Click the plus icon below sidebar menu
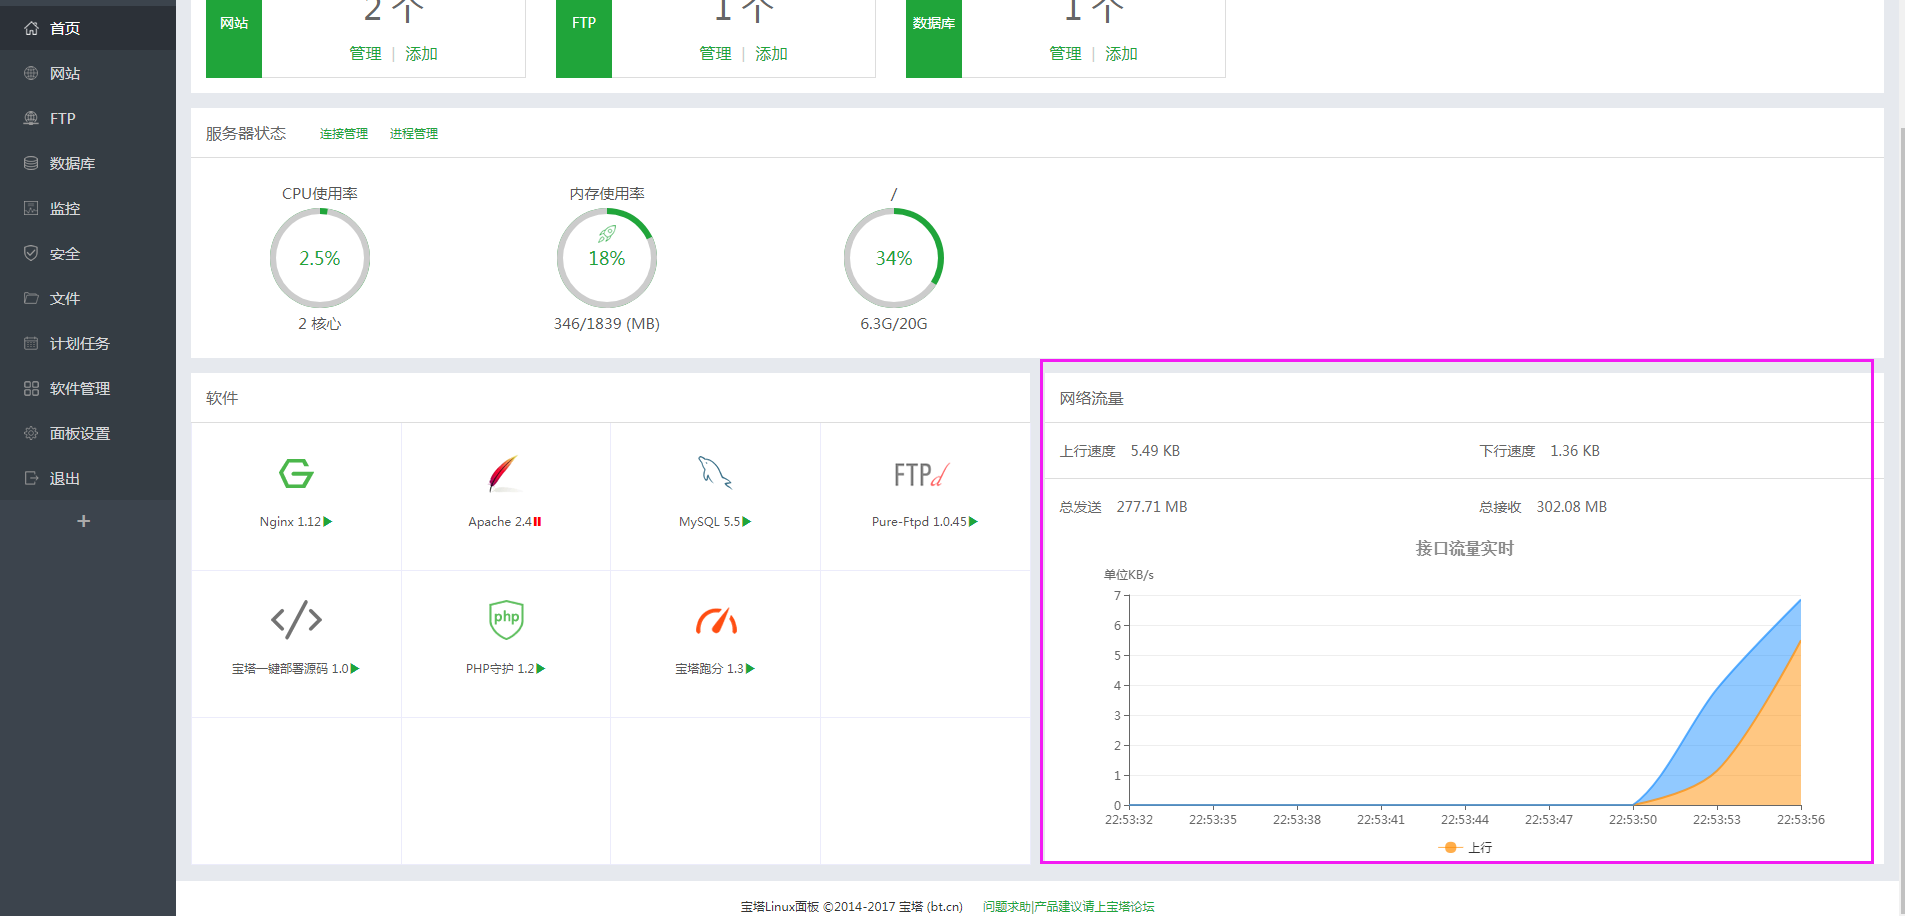The height and width of the screenshot is (916, 1905). [x=84, y=521]
